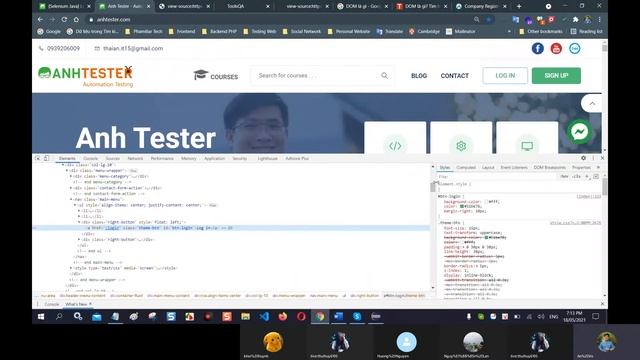Open the BLOG link

pyautogui.click(x=419, y=76)
